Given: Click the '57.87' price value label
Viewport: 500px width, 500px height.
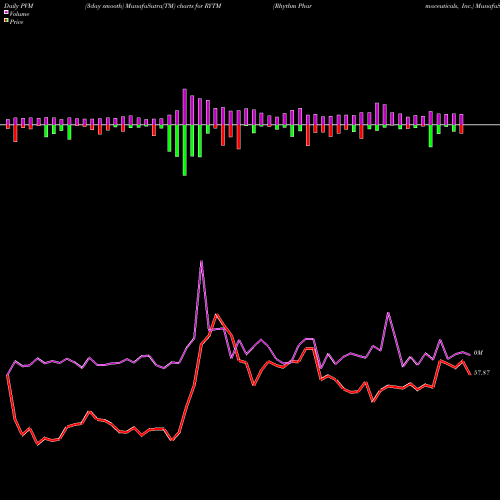Looking at the screenshot, I should [482, 373].
